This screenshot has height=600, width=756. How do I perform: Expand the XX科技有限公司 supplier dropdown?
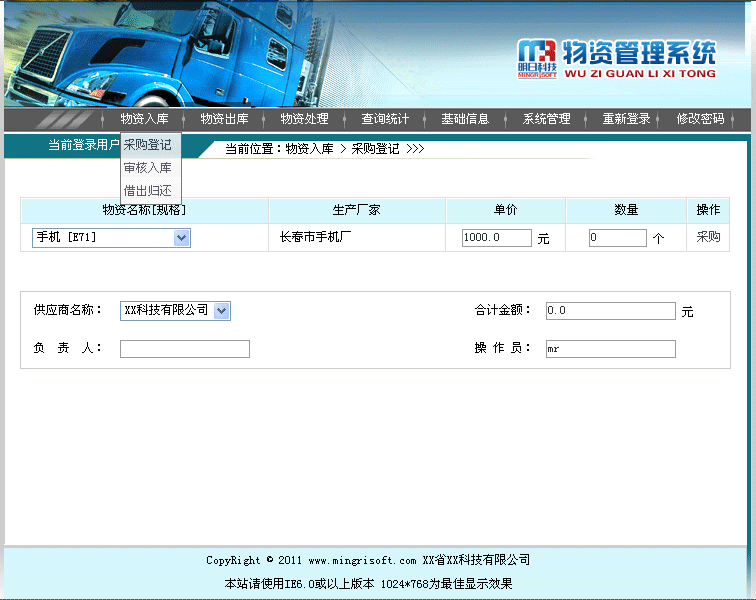click(176, 311)
